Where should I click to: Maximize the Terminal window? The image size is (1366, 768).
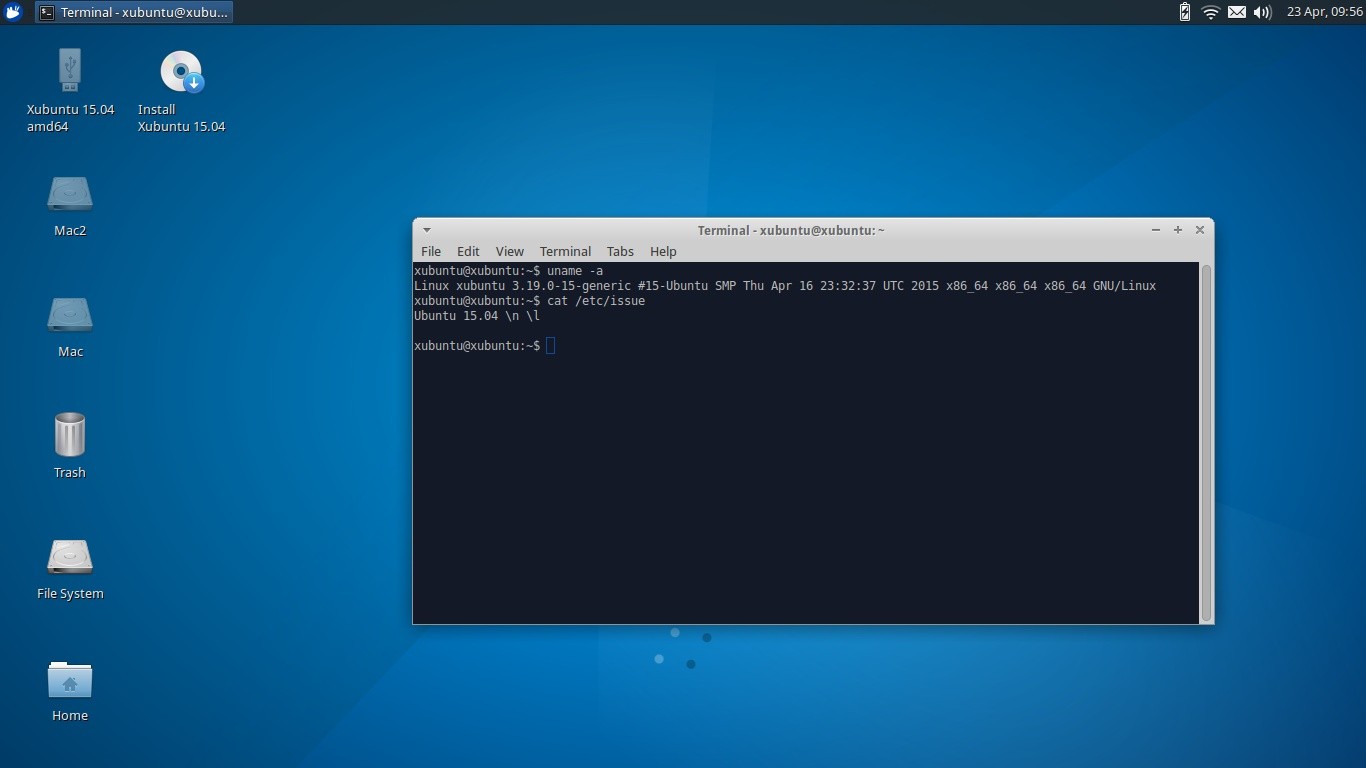(x=1178, y=230)
